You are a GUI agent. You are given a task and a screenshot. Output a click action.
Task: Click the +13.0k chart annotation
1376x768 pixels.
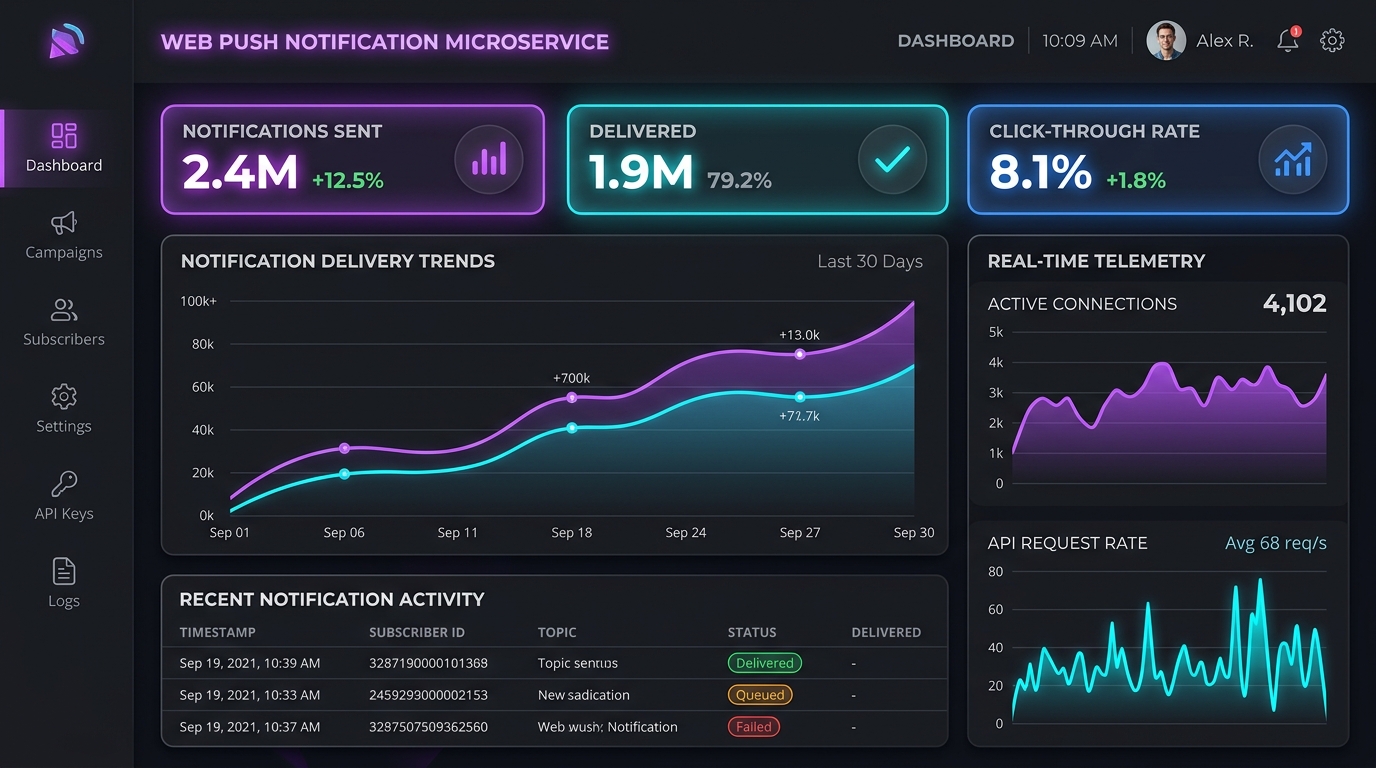pos(800,335)
